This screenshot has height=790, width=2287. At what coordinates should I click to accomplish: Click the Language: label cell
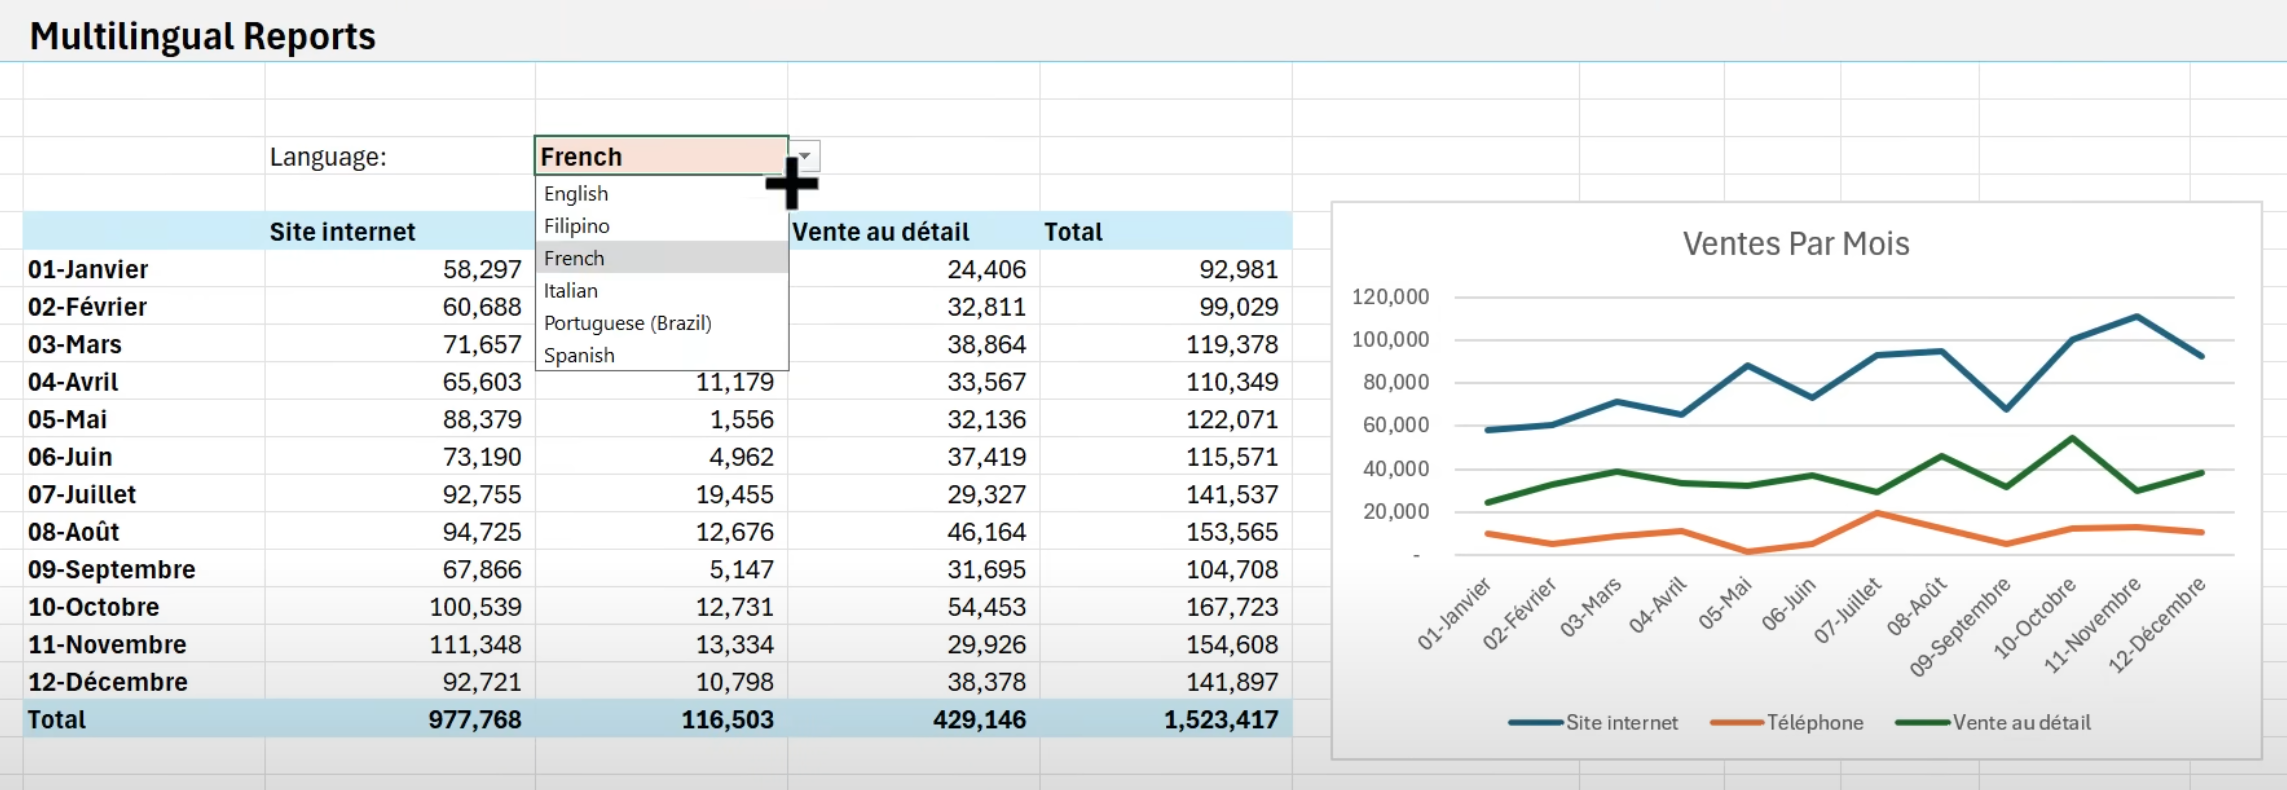click(328, 157)
